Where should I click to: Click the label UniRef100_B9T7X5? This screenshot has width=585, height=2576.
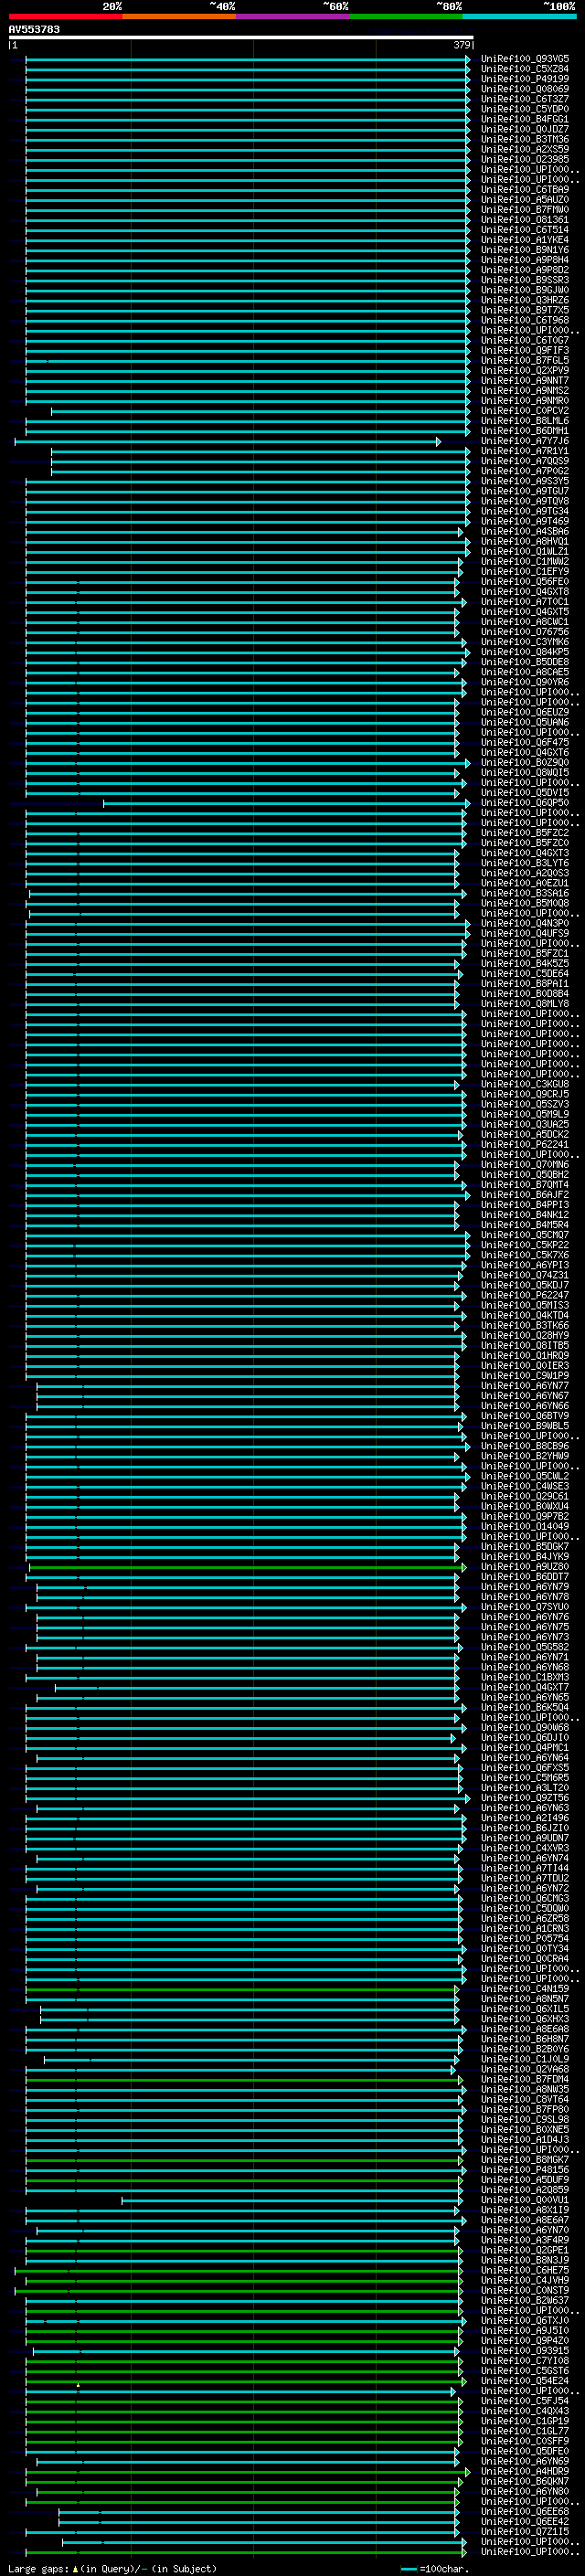[x=525, y=310]
